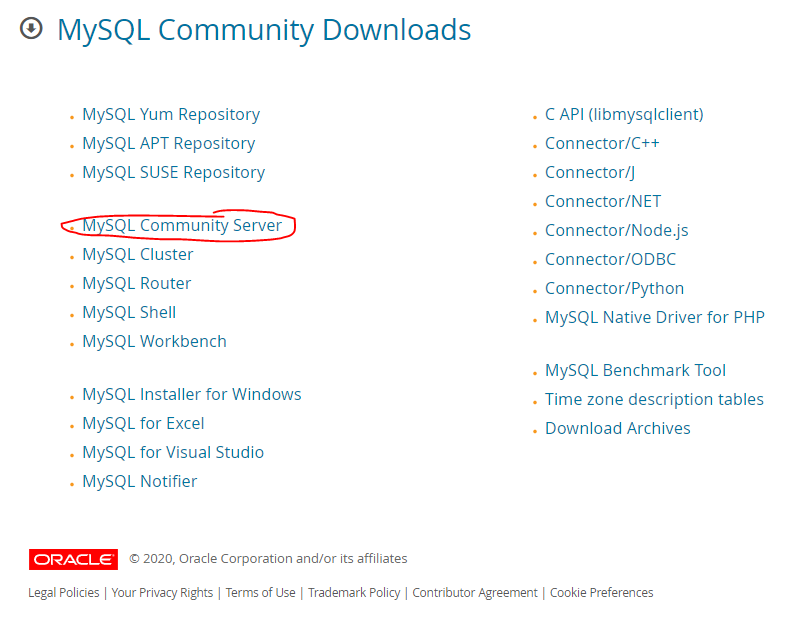The height and width of the screenshot is (636, 810).
Task: Open the MySQL Workbench link
Action: pos(154,341)
